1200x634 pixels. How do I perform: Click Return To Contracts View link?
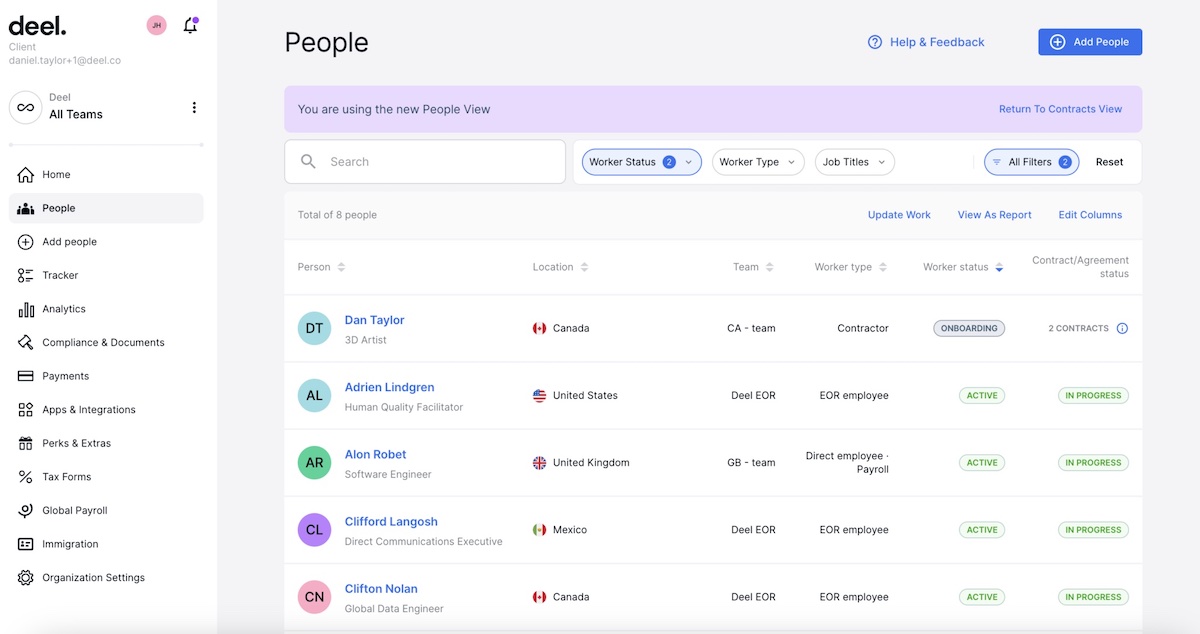pos(1060,109)
